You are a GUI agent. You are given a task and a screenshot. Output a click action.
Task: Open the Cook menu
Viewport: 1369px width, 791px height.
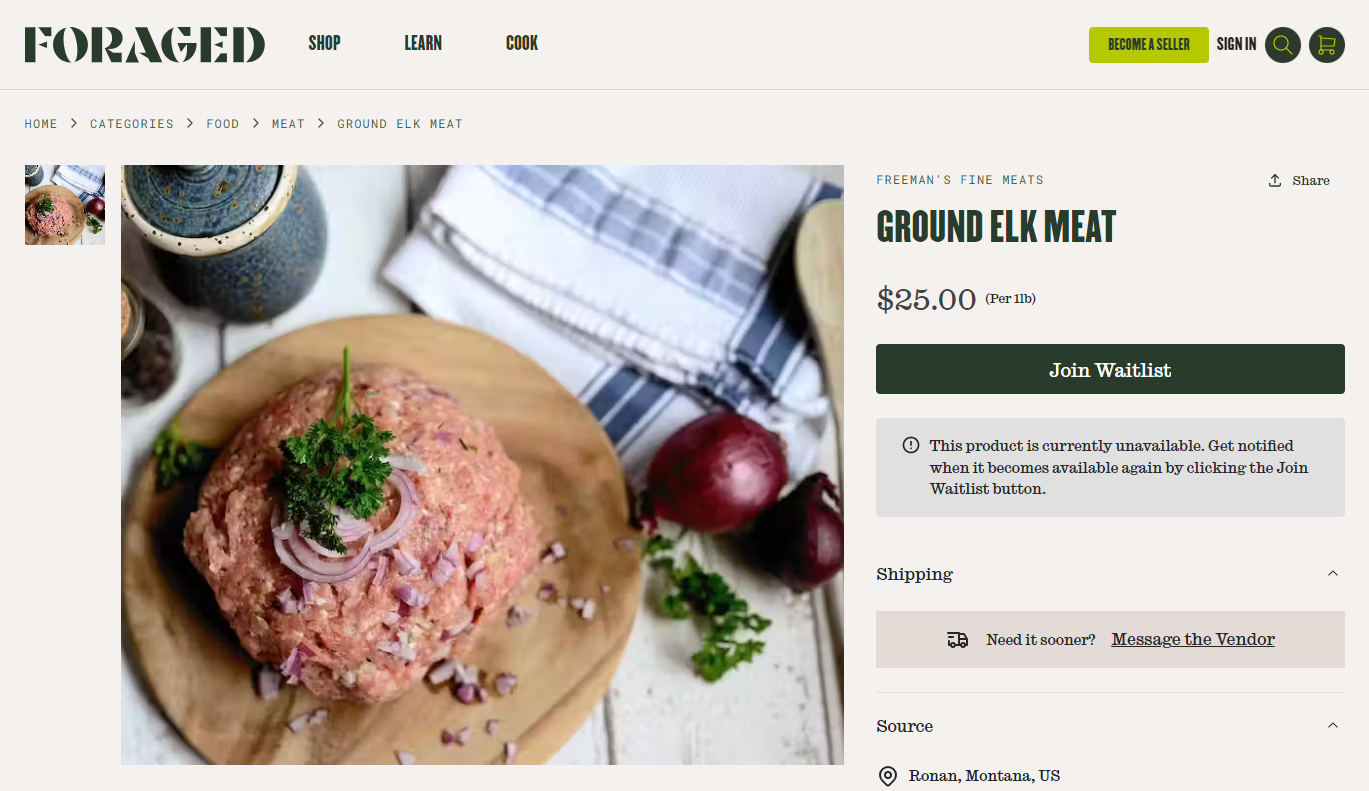click(x=522, y=43)
